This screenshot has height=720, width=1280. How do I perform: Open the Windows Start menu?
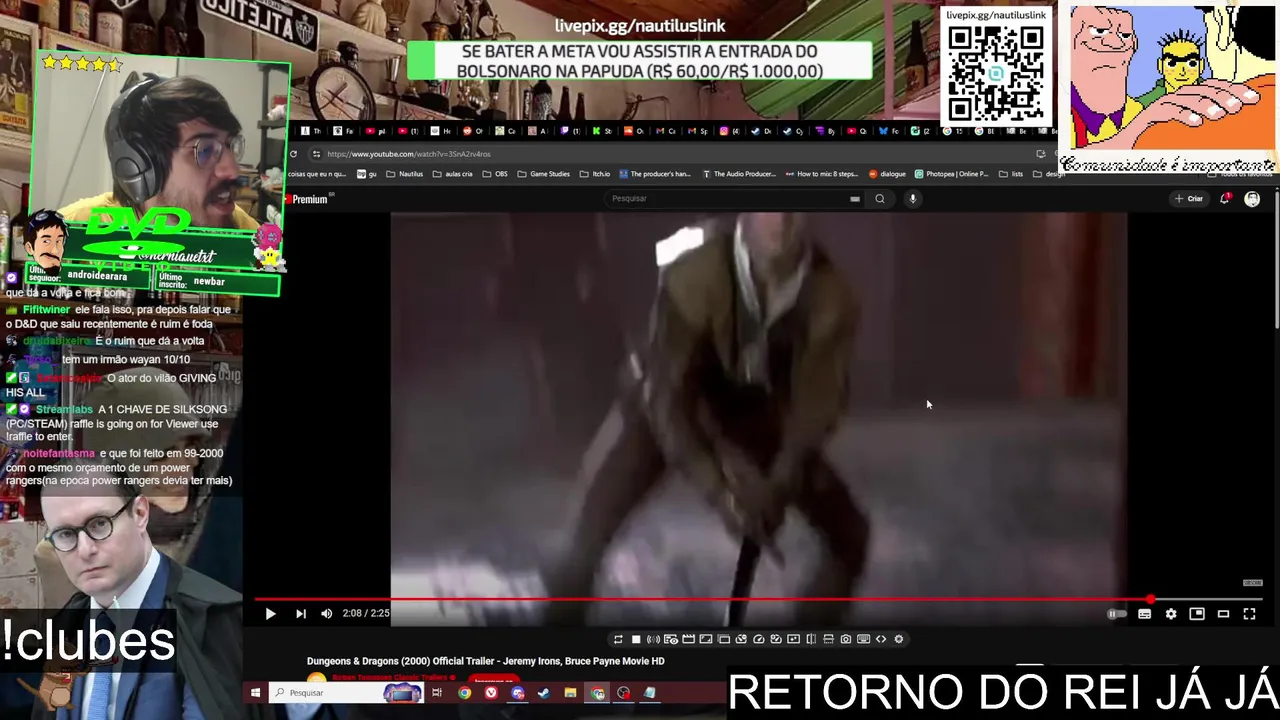[x=255, y=692]
